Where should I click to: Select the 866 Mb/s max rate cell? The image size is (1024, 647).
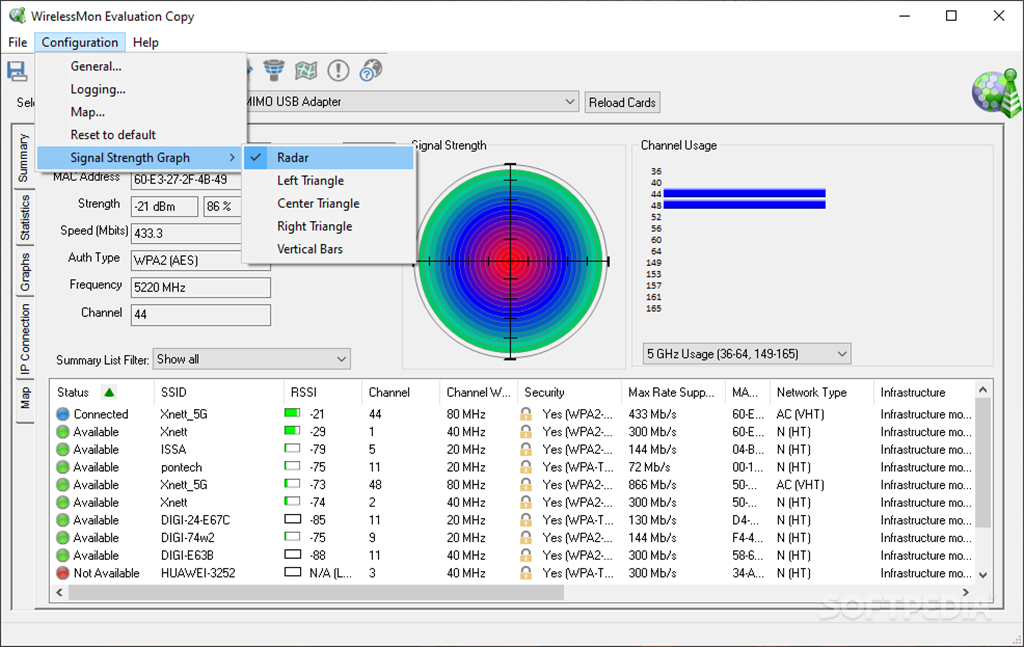tap(652, 484)
